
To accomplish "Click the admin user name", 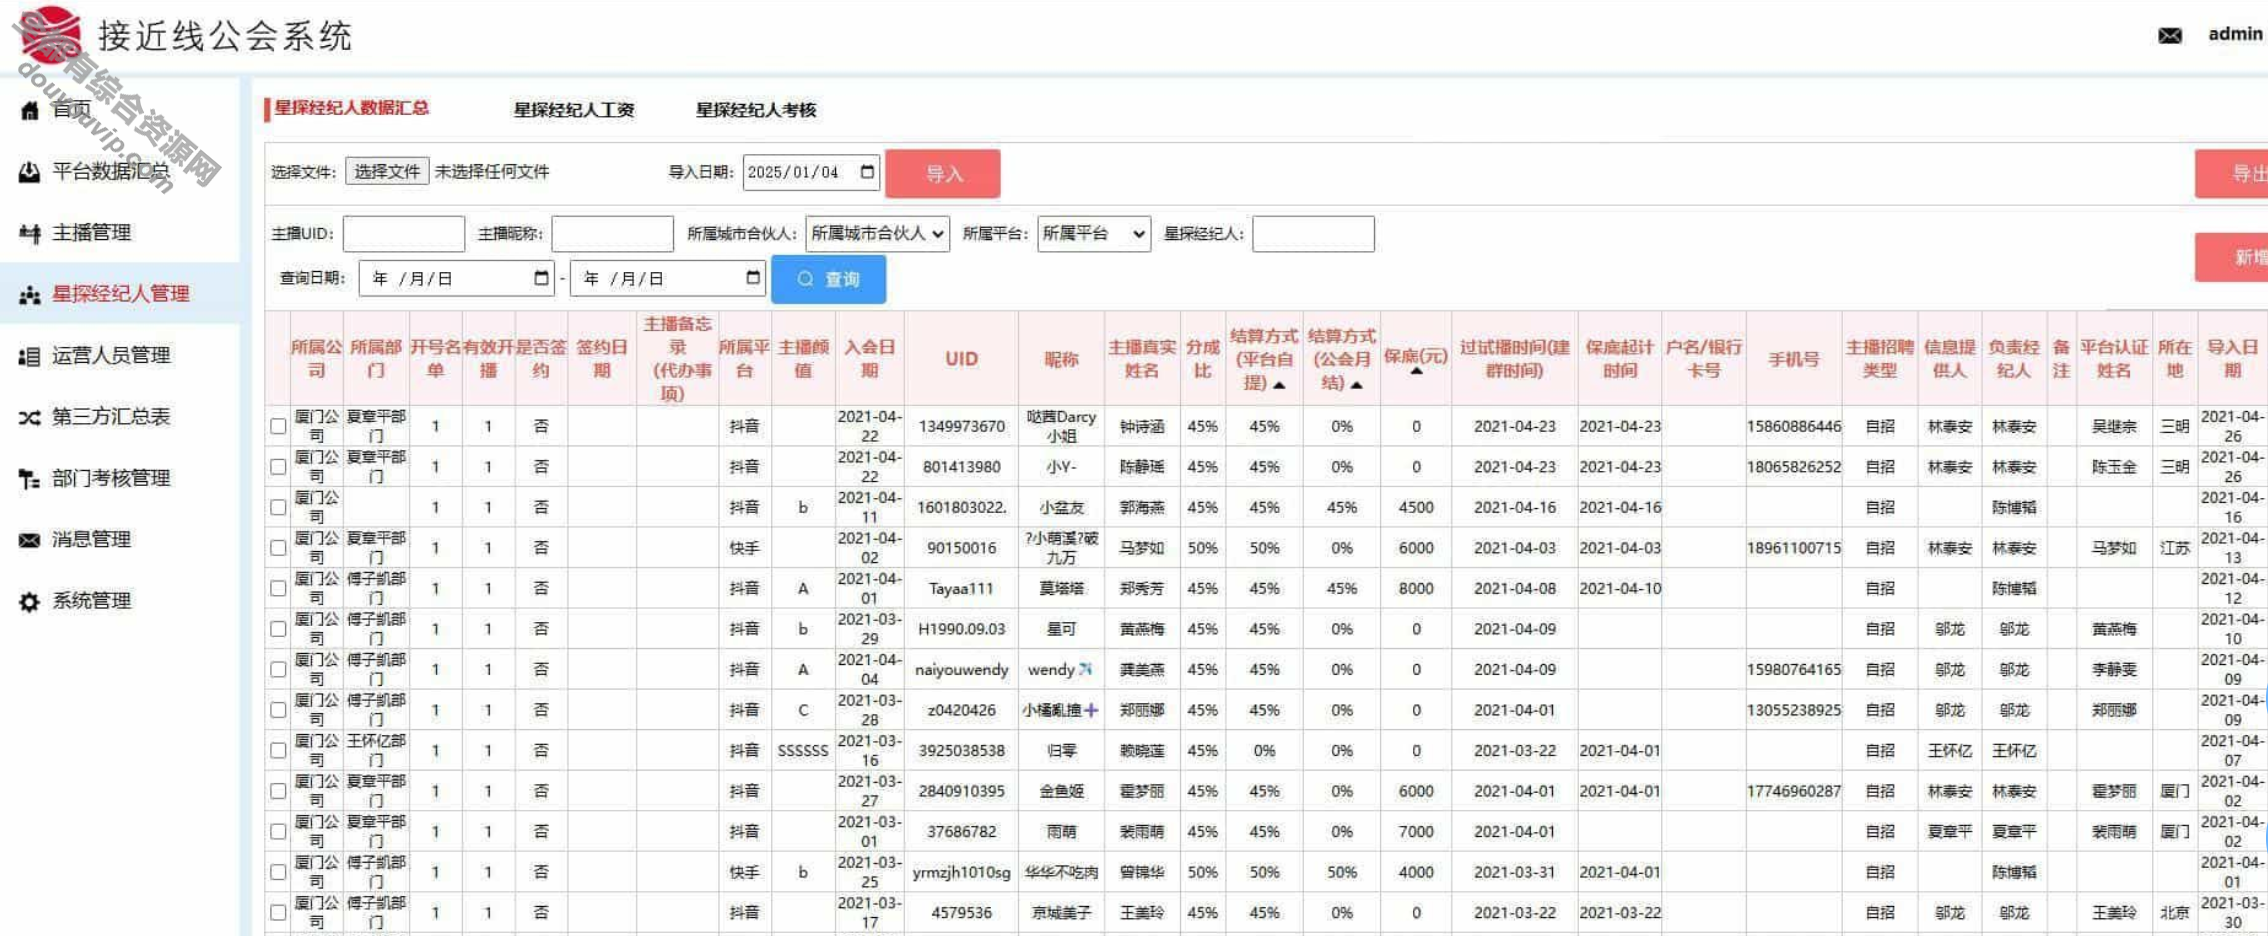I will (2235, 34).
